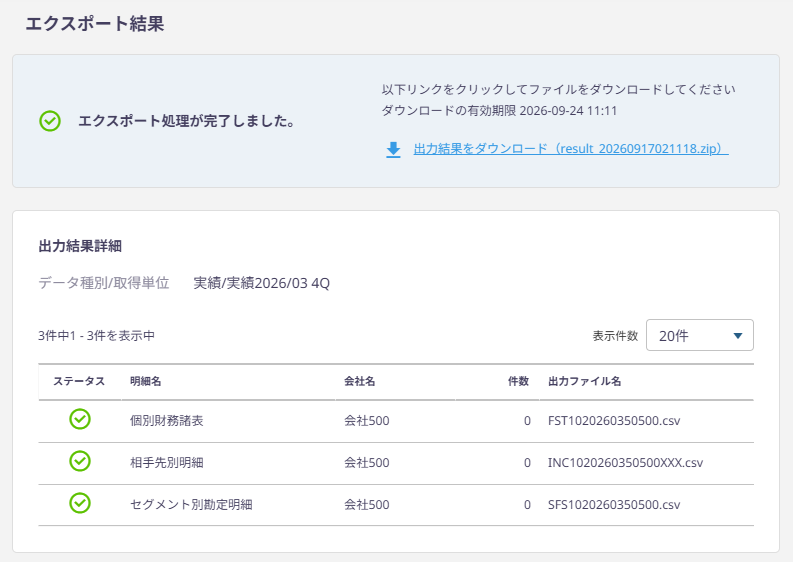Screen dimensions: 793x562
Task: Open the 表示件数 20件 dropdown
Action: click(699, 335)
